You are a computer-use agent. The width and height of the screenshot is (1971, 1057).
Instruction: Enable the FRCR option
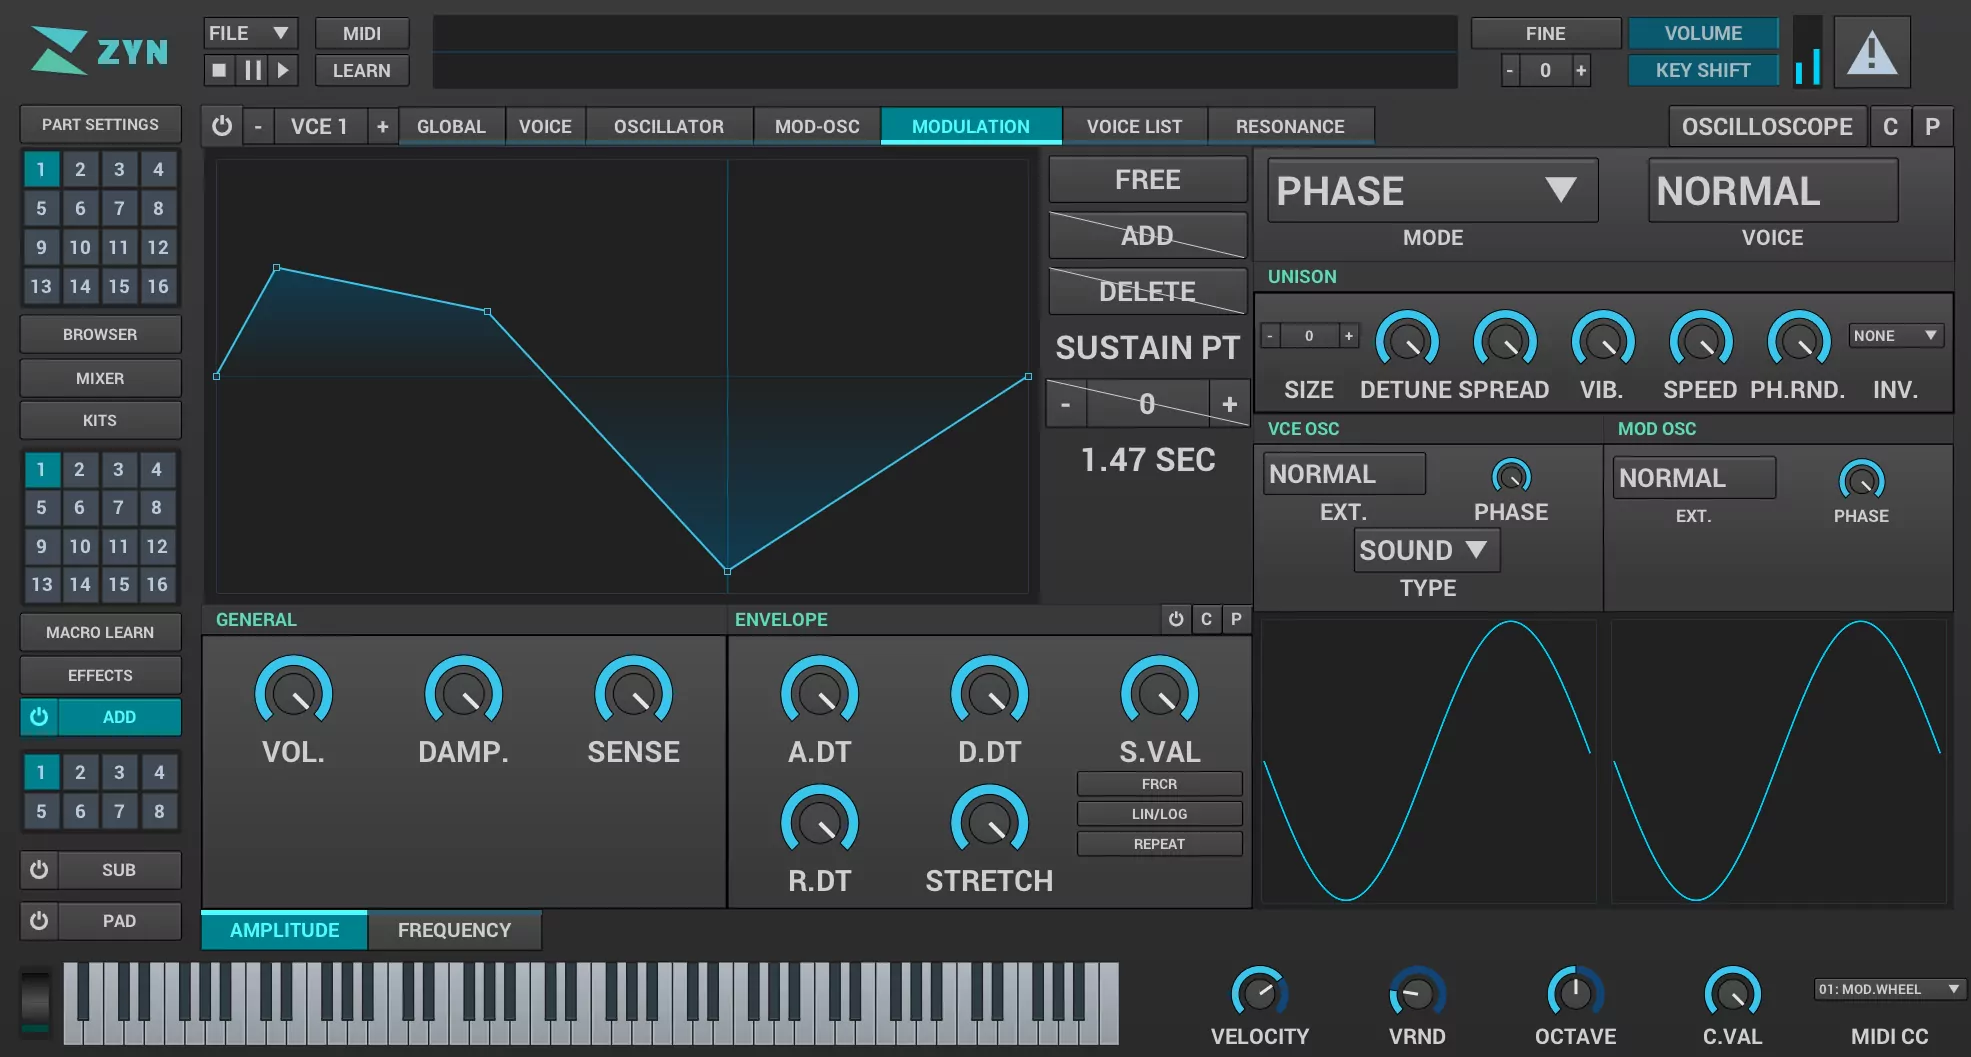[1159, 784]
